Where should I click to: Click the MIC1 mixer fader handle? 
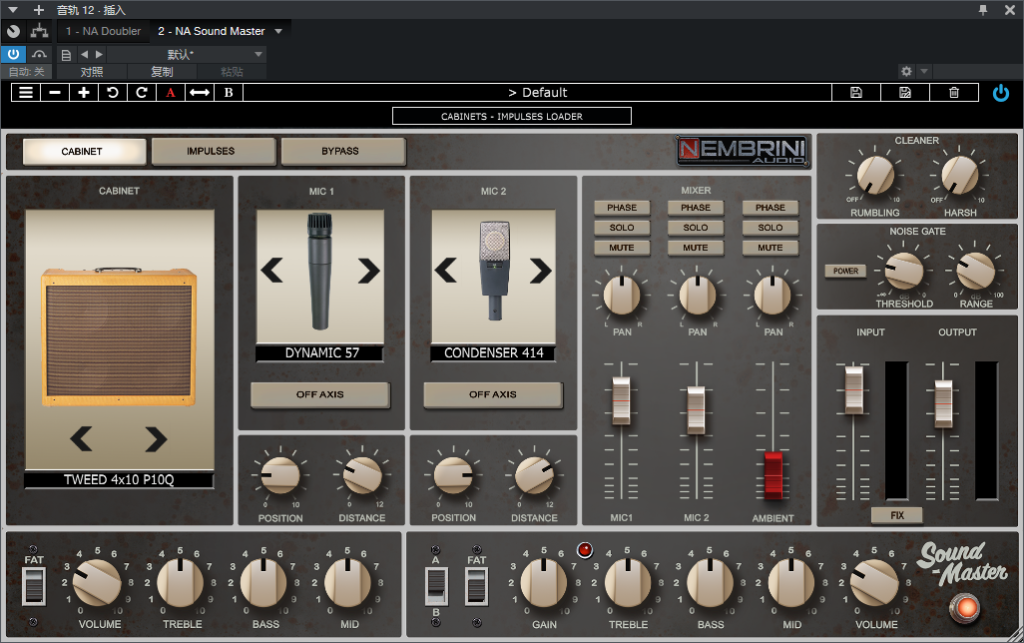pos(621,401)
